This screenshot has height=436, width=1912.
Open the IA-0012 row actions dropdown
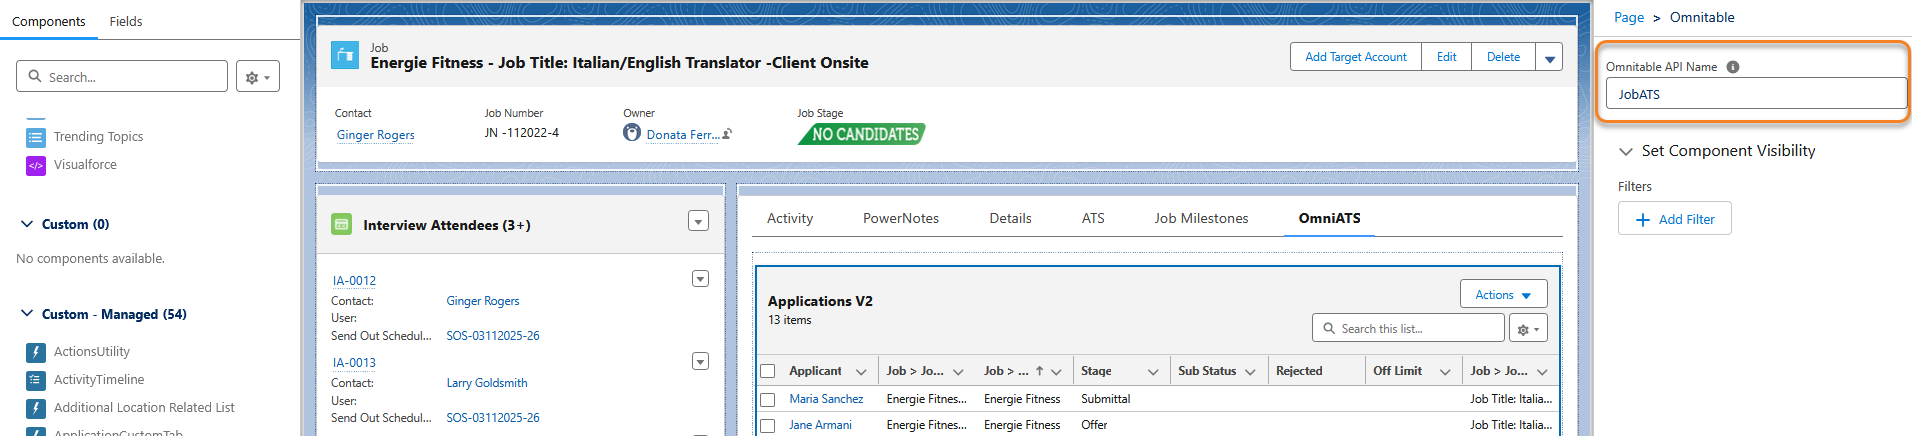tap(701, 279)
